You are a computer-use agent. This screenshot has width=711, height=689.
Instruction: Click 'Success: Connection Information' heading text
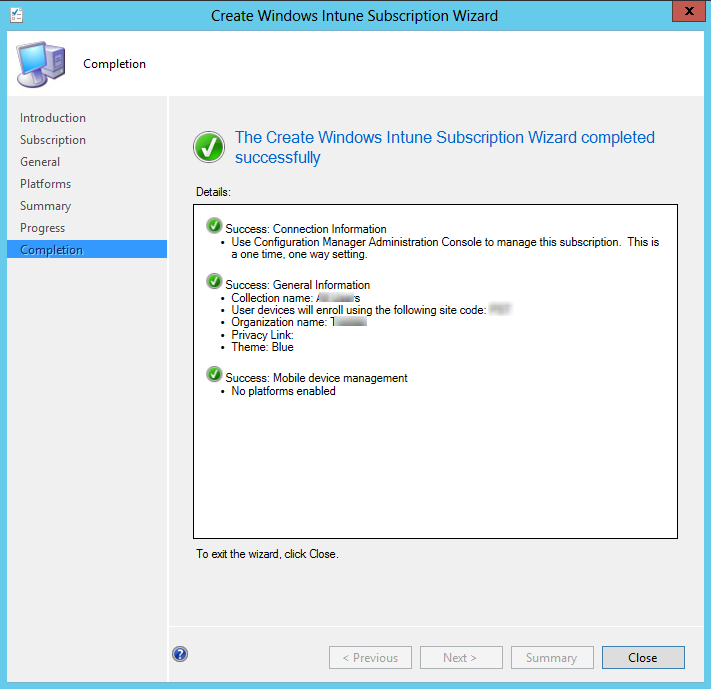pos(306,229)
